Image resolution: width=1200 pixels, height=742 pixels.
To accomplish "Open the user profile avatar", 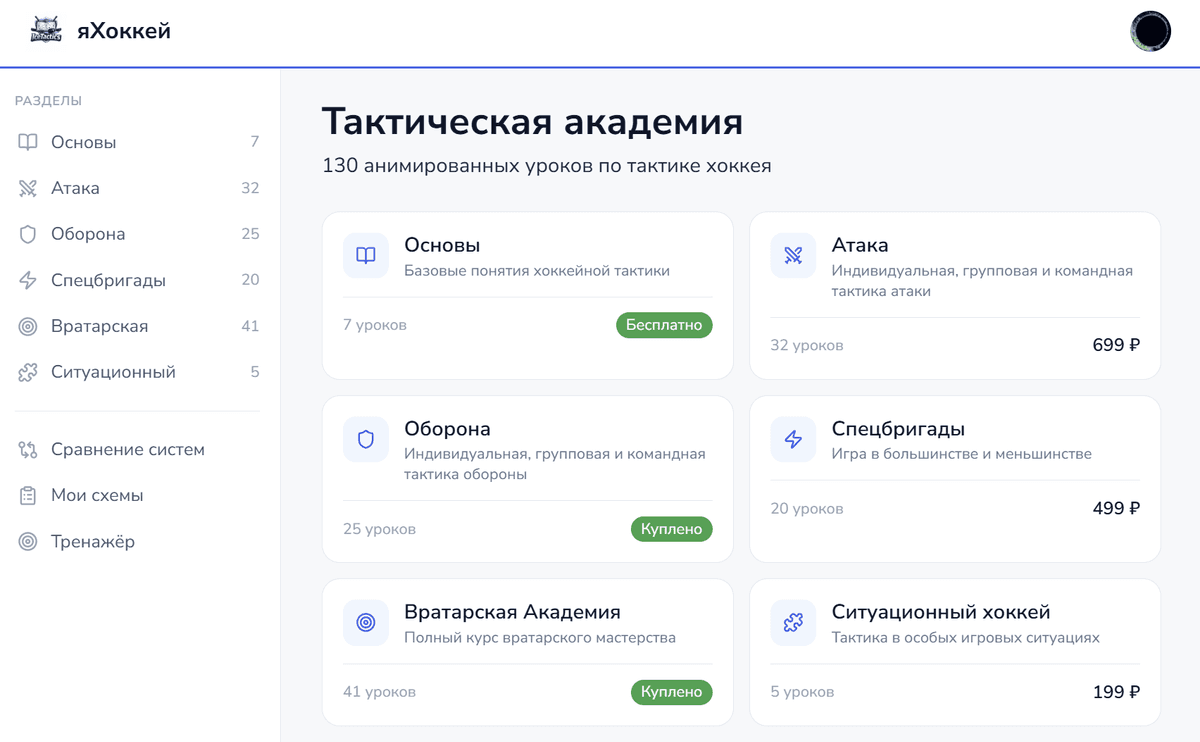I will [x=1150, y=31].
